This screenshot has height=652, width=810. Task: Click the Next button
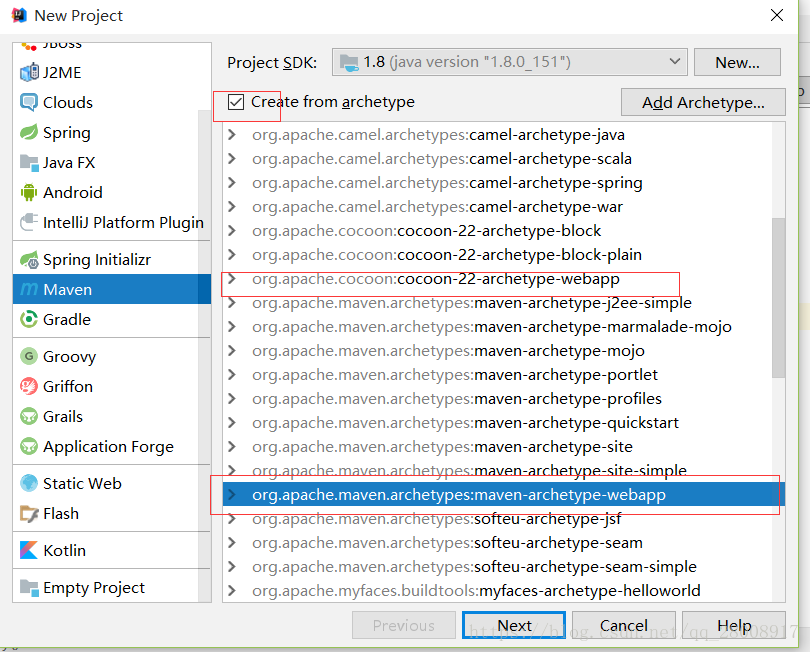(x=514, y=625)
